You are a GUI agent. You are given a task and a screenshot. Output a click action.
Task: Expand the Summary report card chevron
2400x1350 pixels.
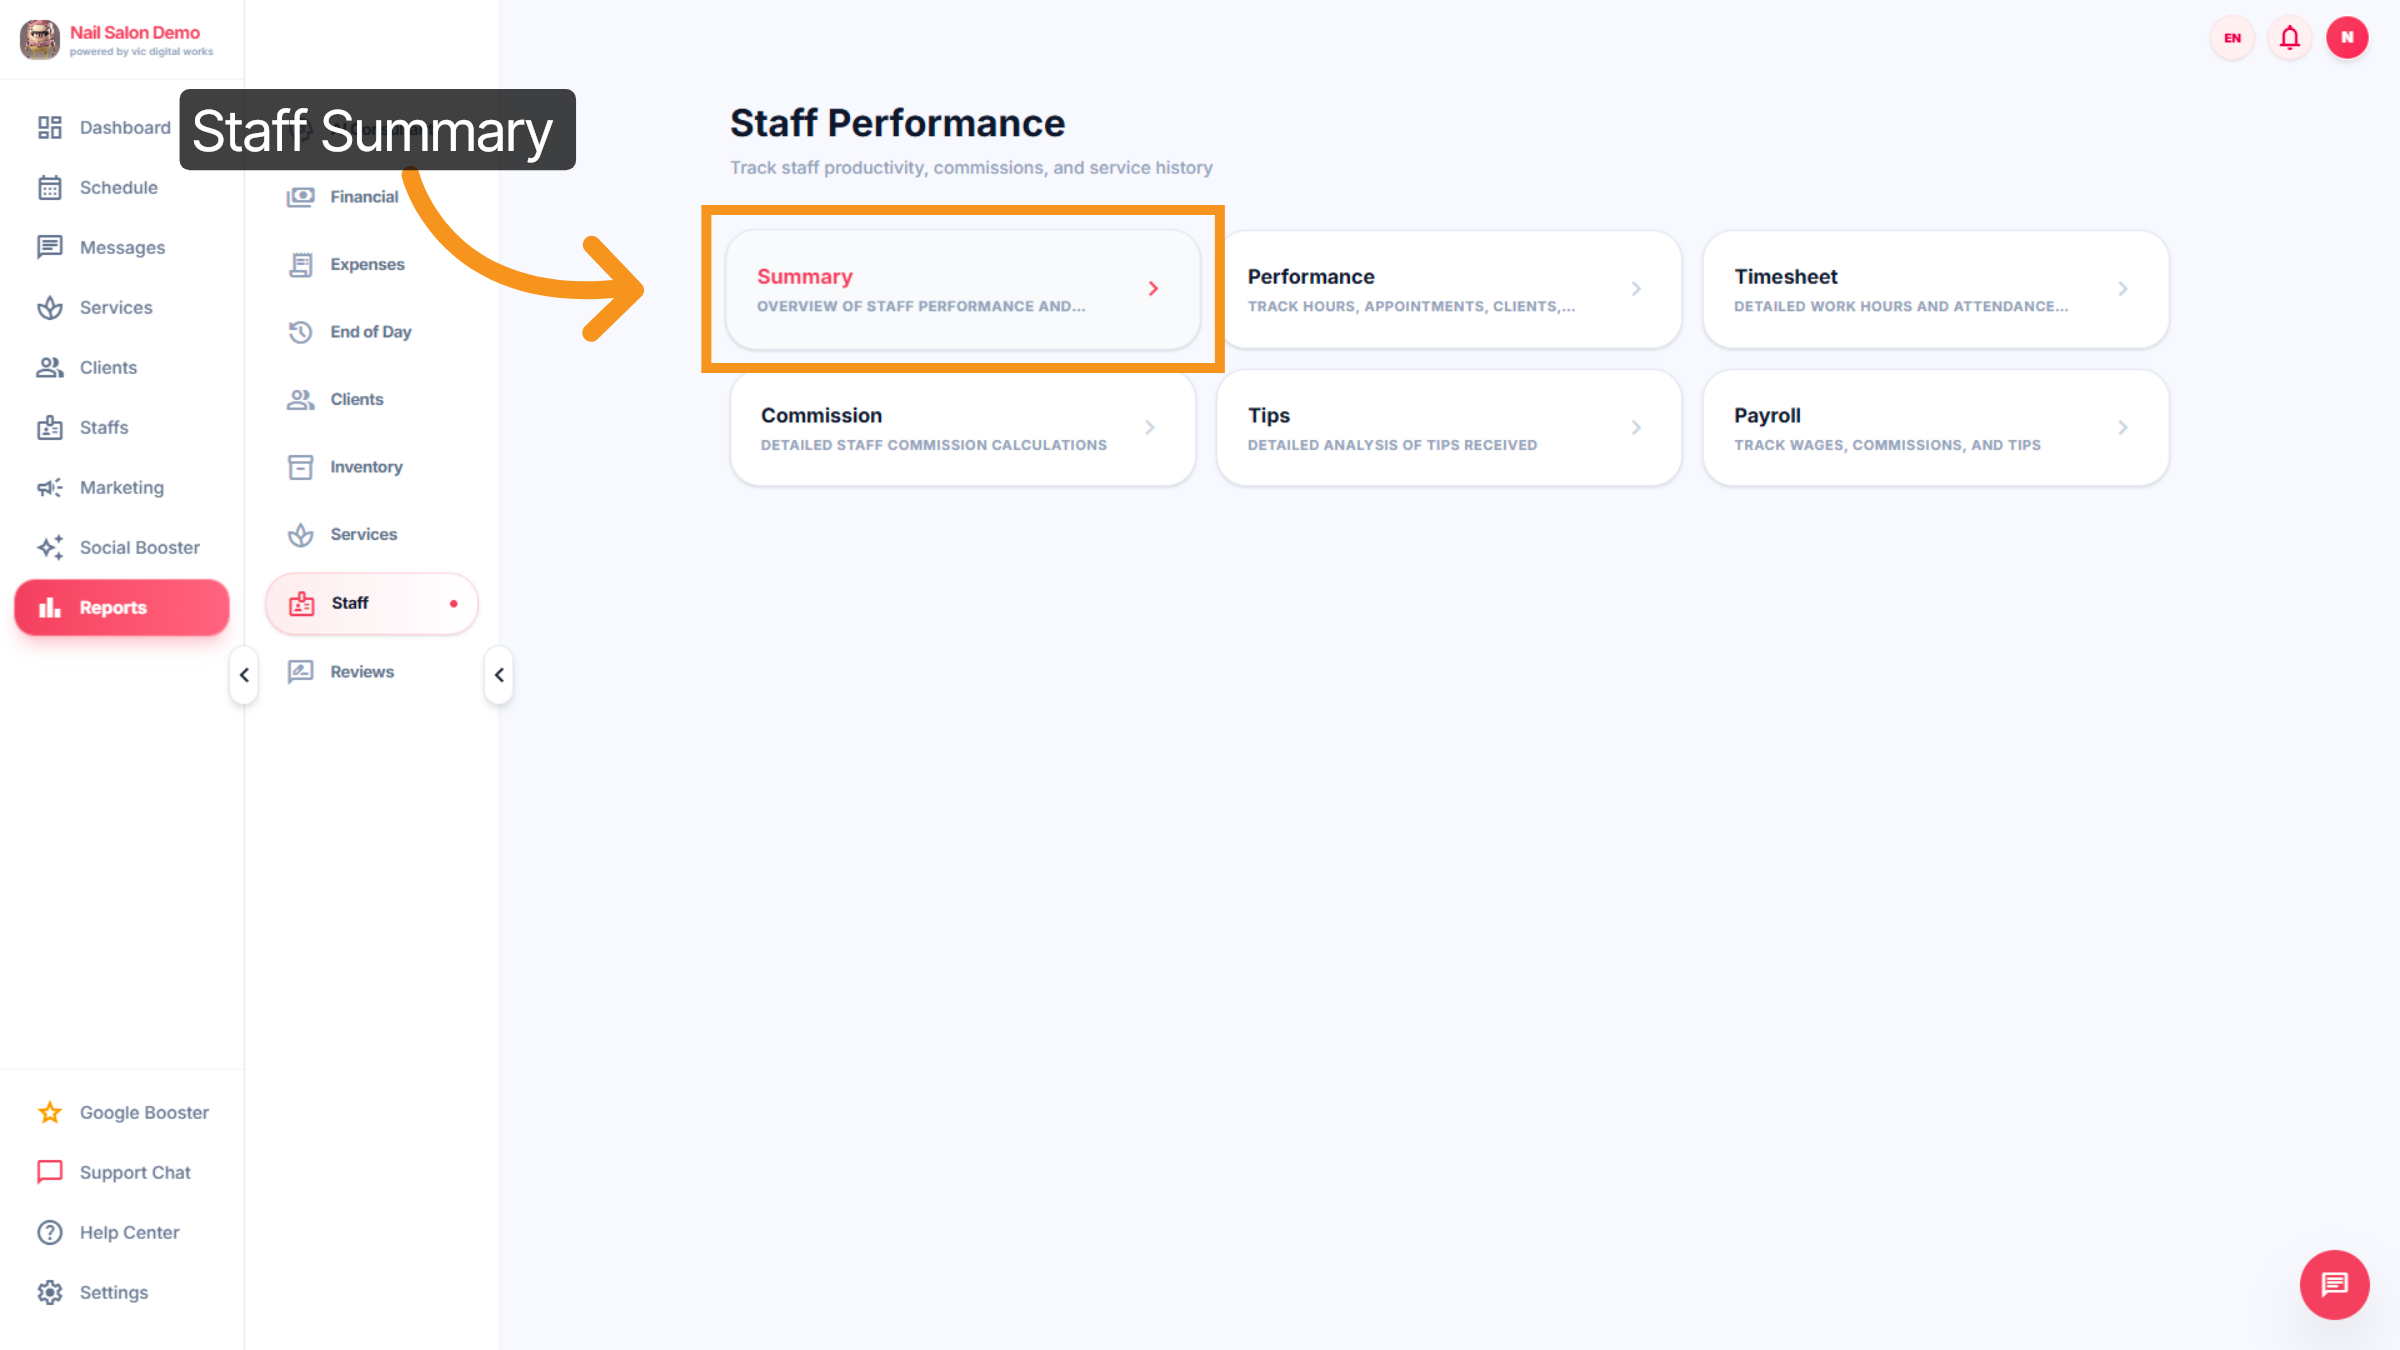coord(1152,289)
